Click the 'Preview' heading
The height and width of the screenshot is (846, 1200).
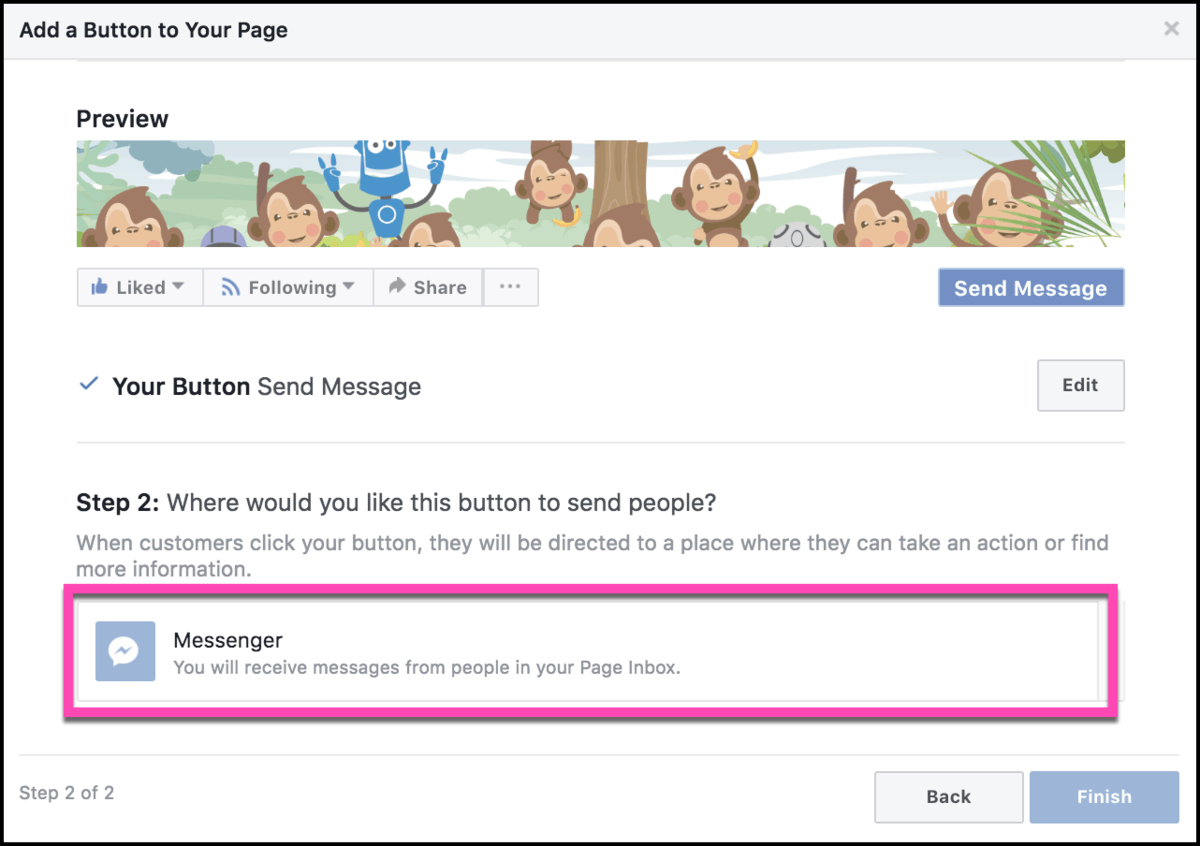123,119
